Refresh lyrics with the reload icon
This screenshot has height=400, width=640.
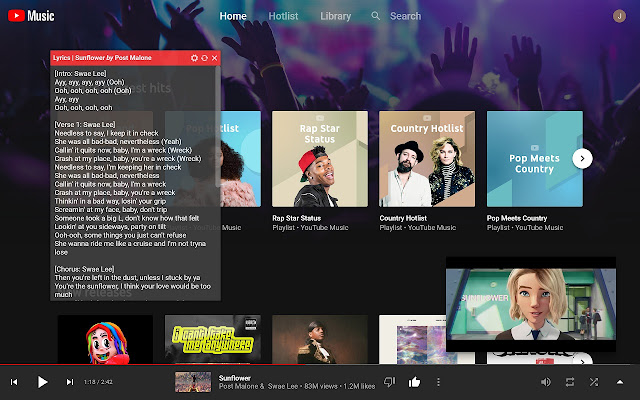point(204,58)
